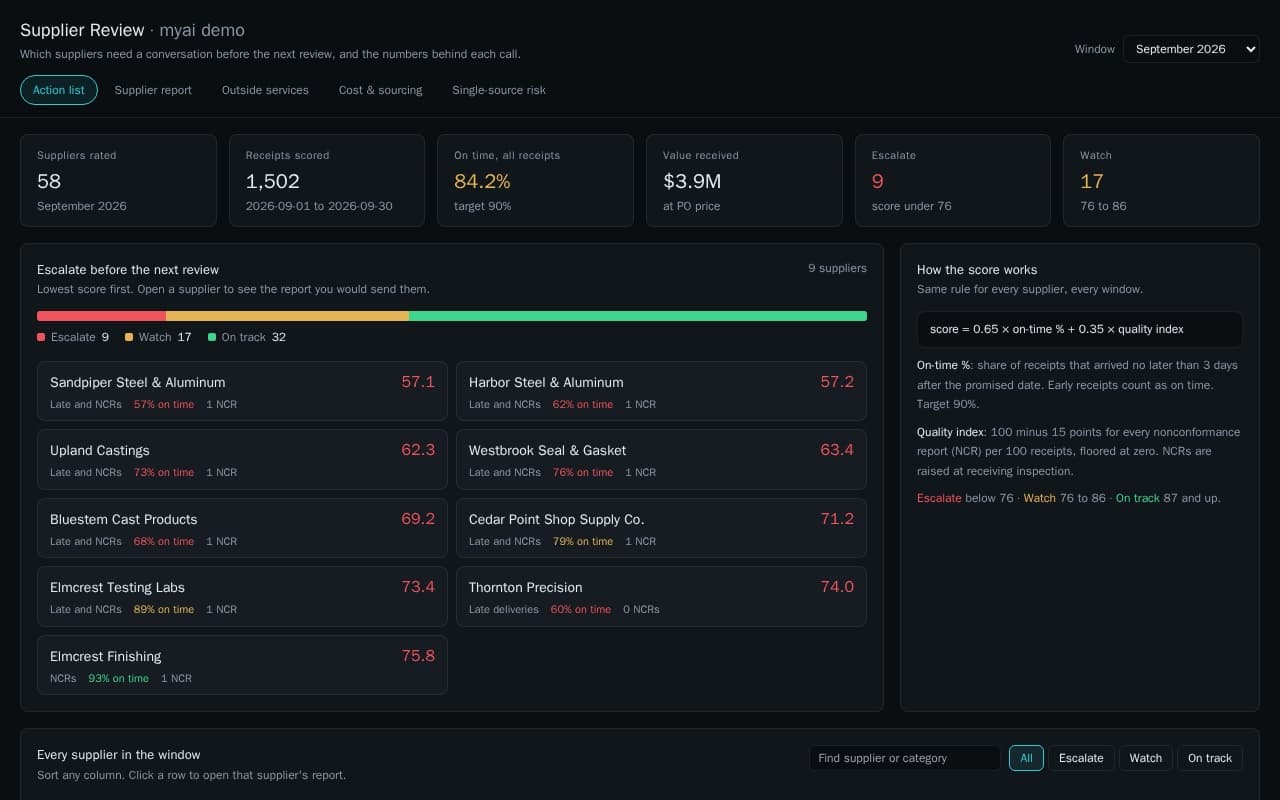This screenshot has height=800, width=1280.
Task: Select the All filter button
Action: [1026, 758]
